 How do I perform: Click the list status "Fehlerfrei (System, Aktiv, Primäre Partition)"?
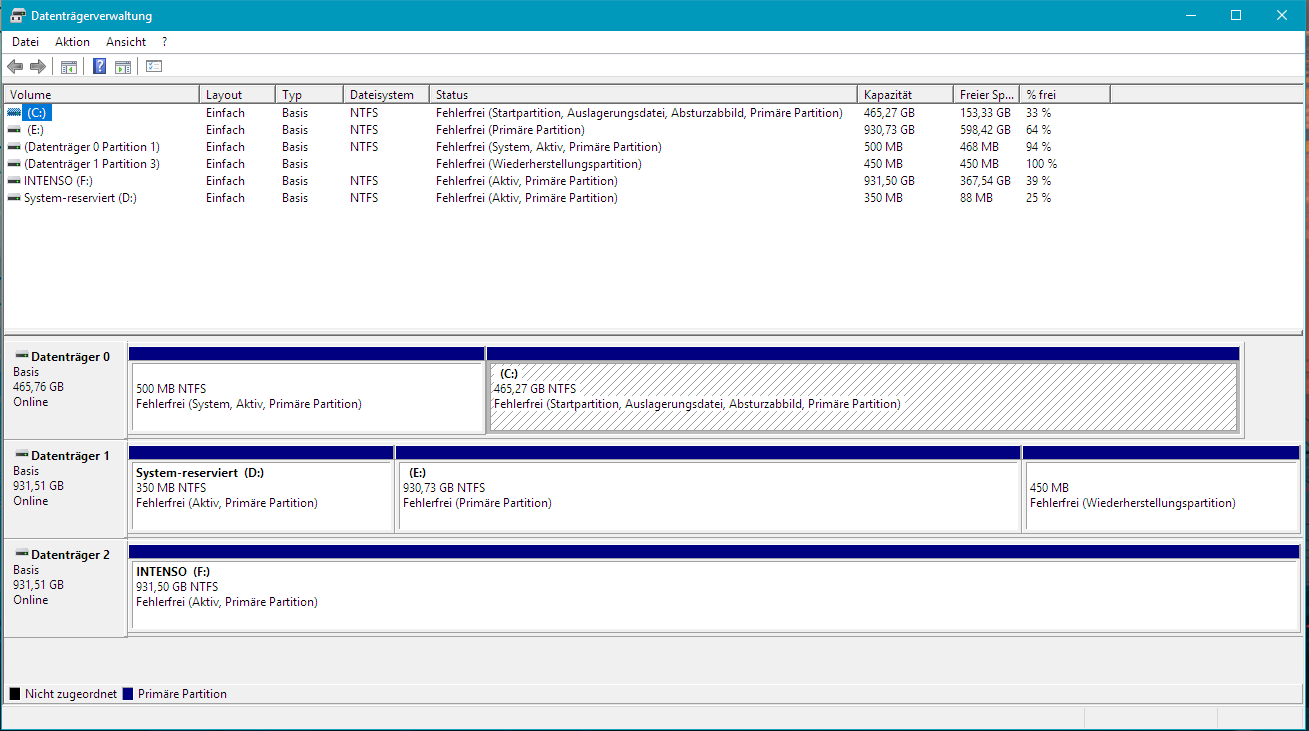point(548,147)
